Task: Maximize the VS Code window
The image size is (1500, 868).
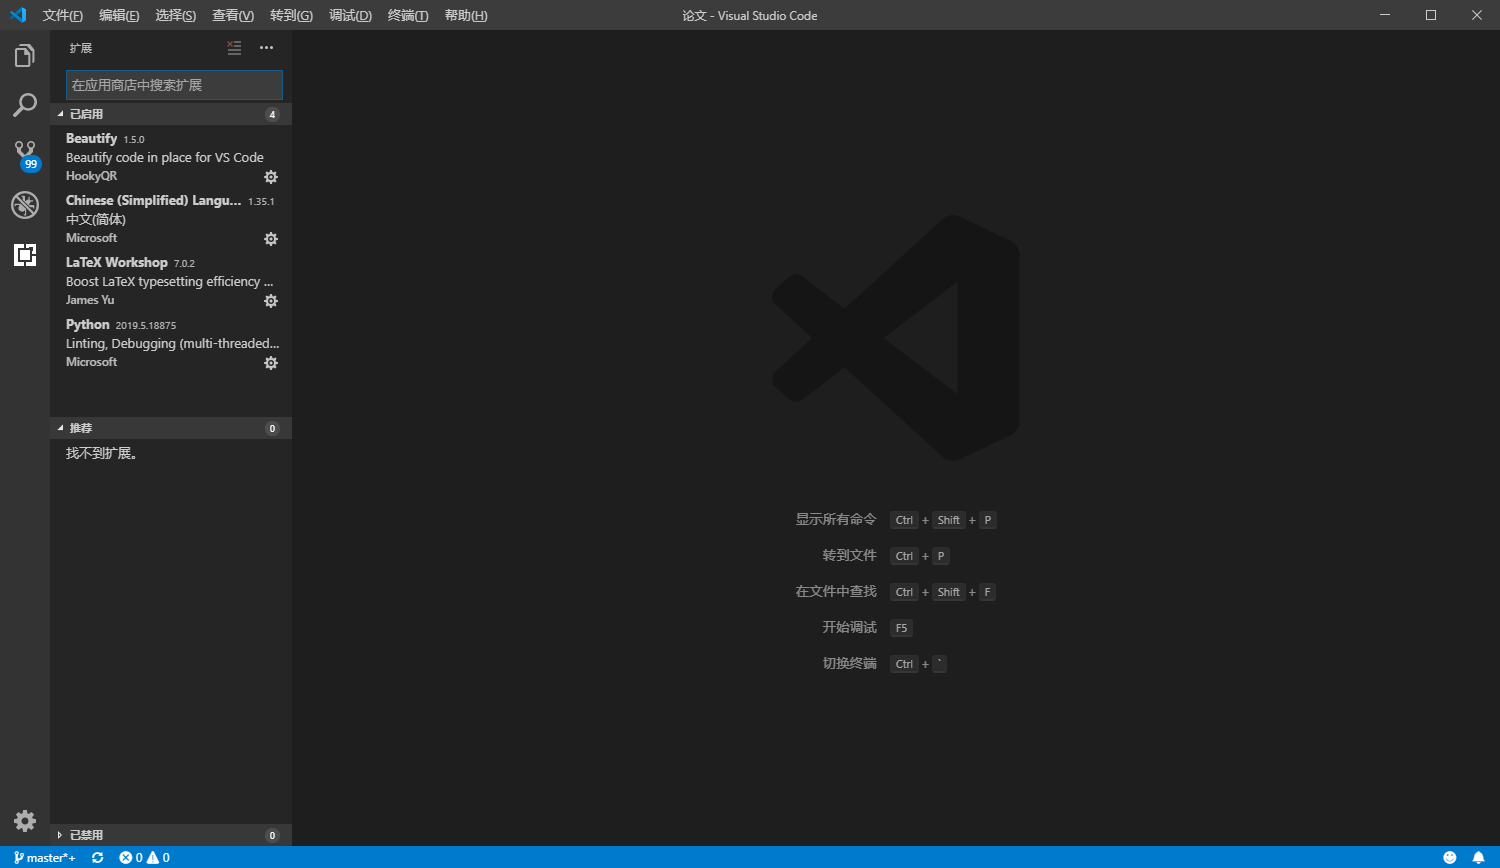Action: pyautogui.click(x=1431, y=15)
